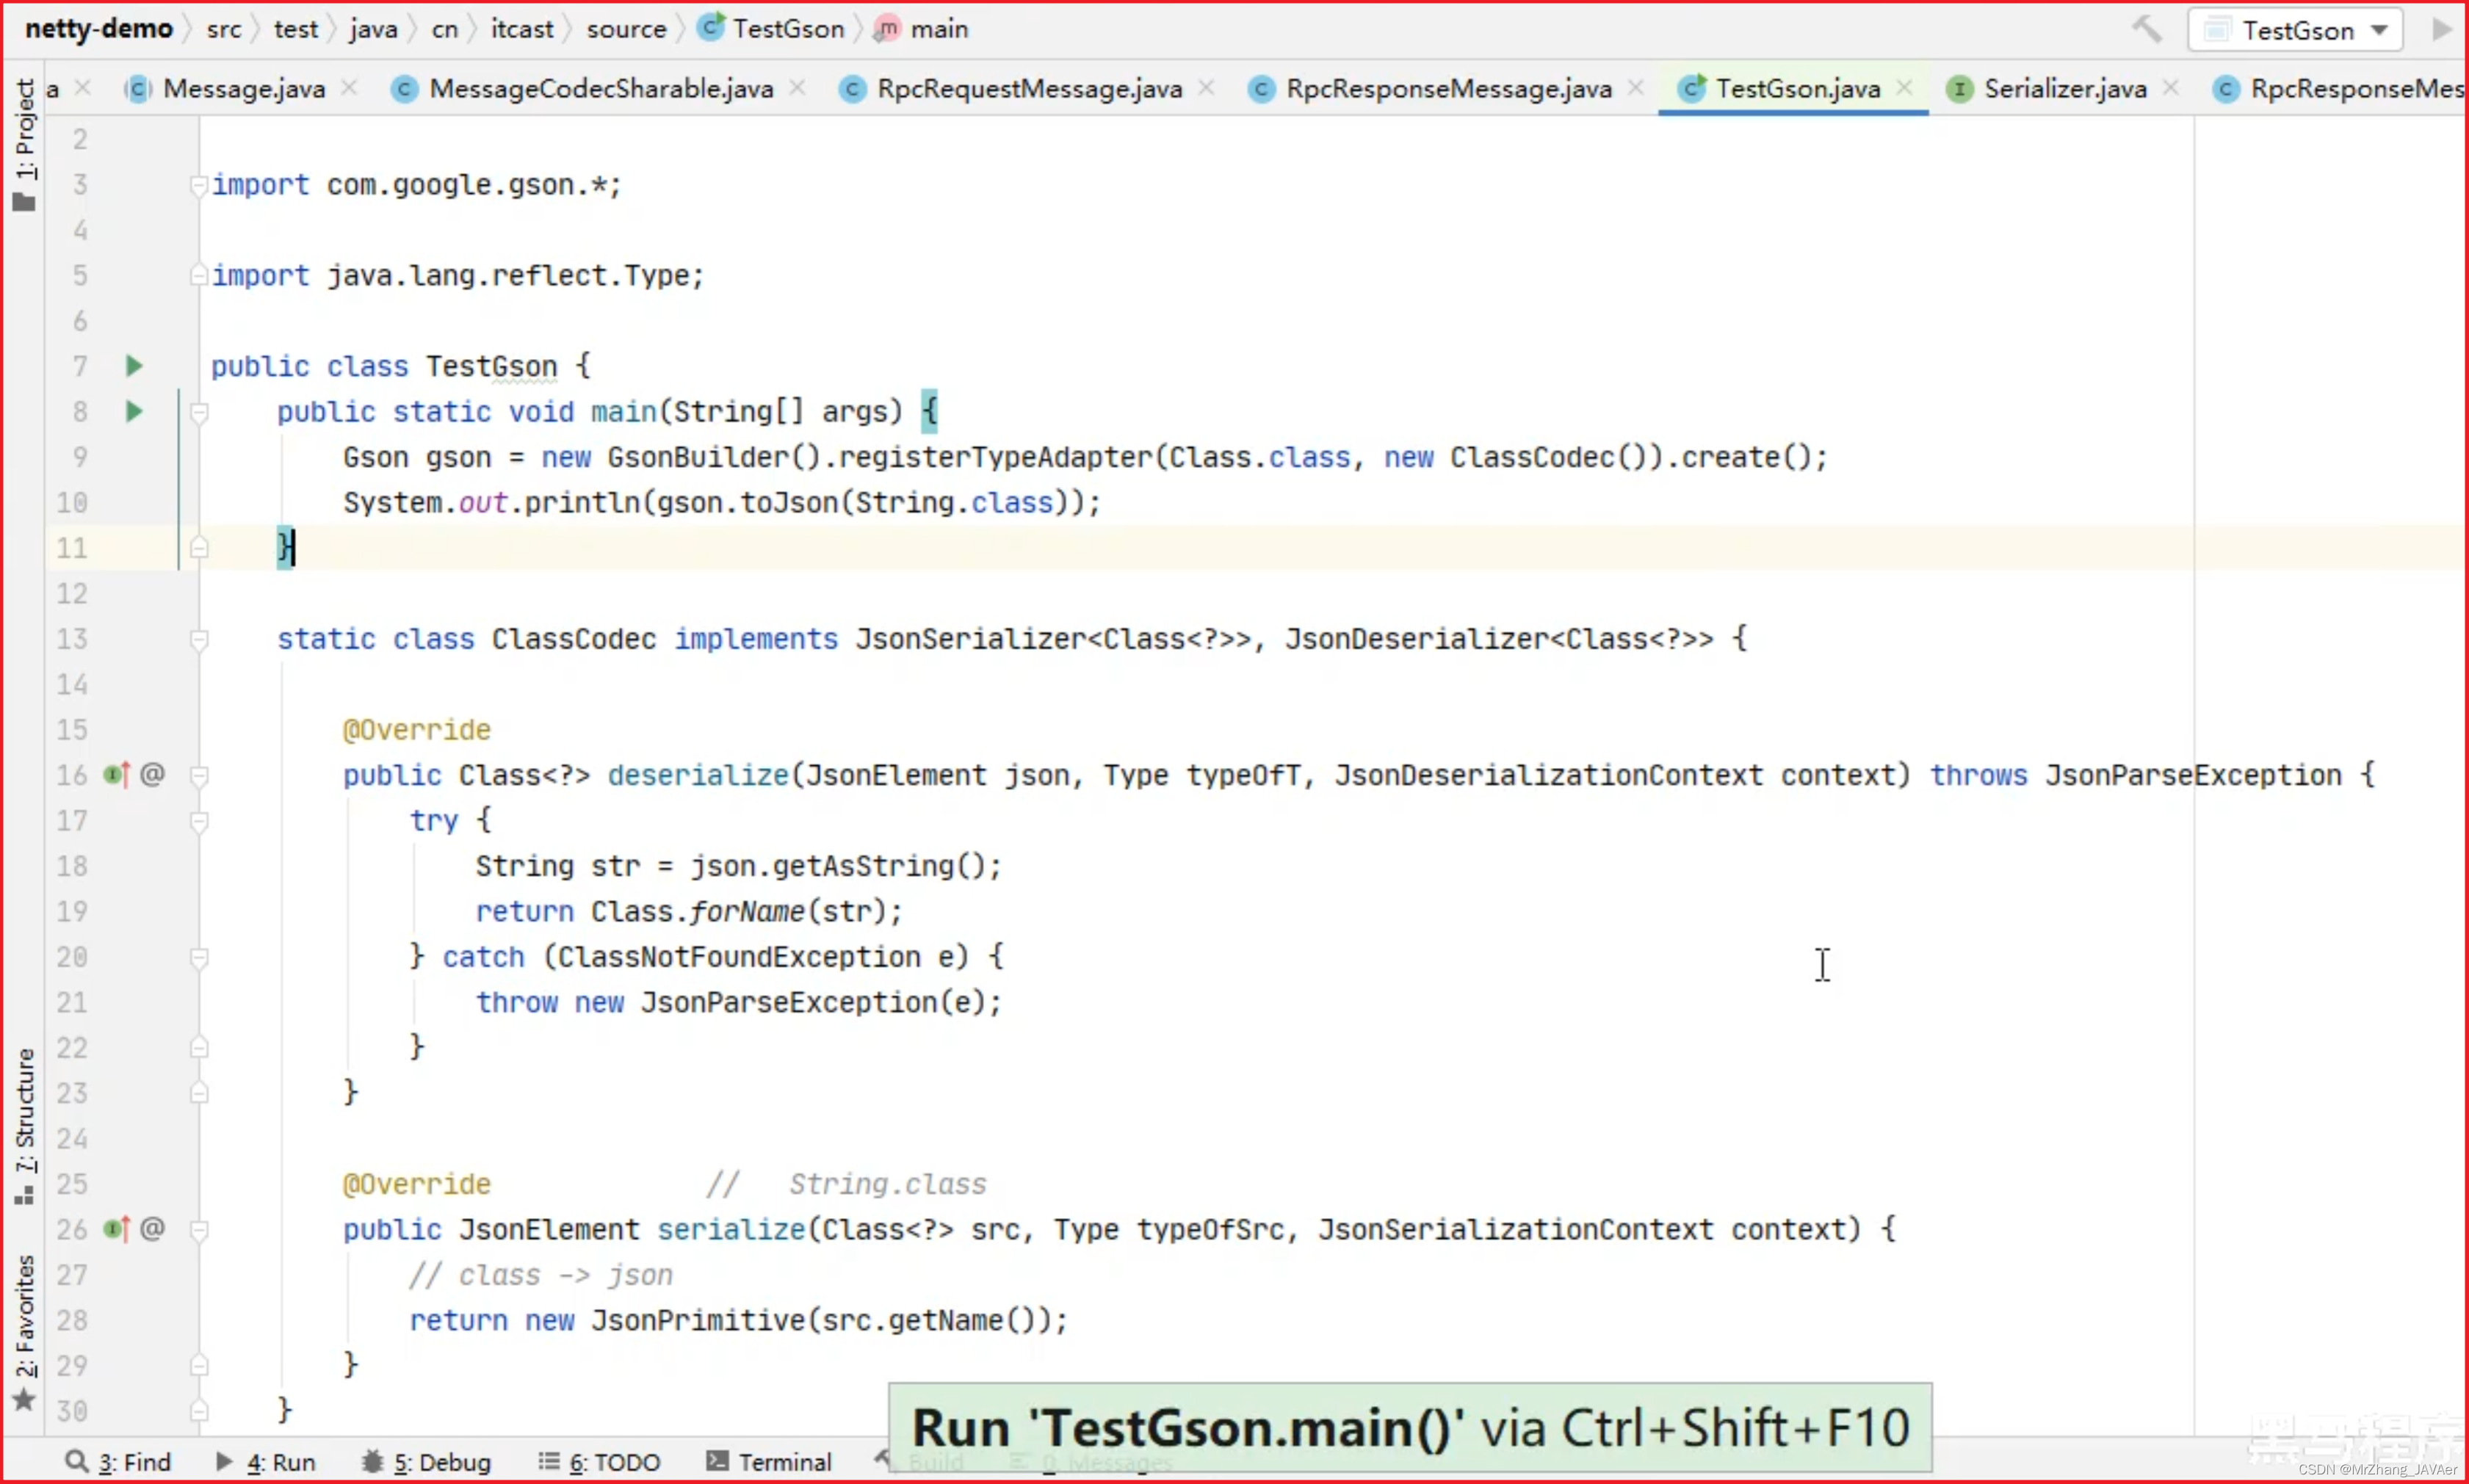This screenshot has height=1484, width=2469.
Task: Click the 'deserialize' method name in code
Action: click(698, 775)
